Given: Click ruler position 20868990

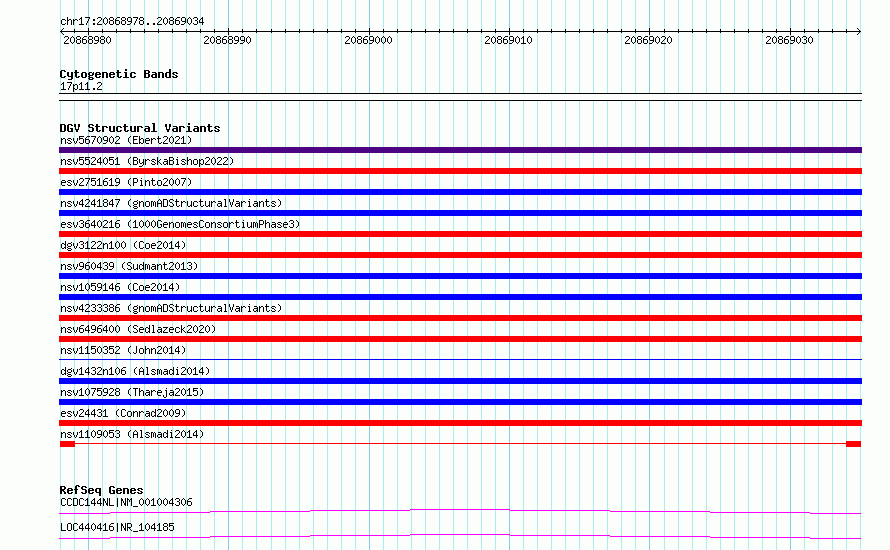Looking at the screenshot, I should [227, 40].
